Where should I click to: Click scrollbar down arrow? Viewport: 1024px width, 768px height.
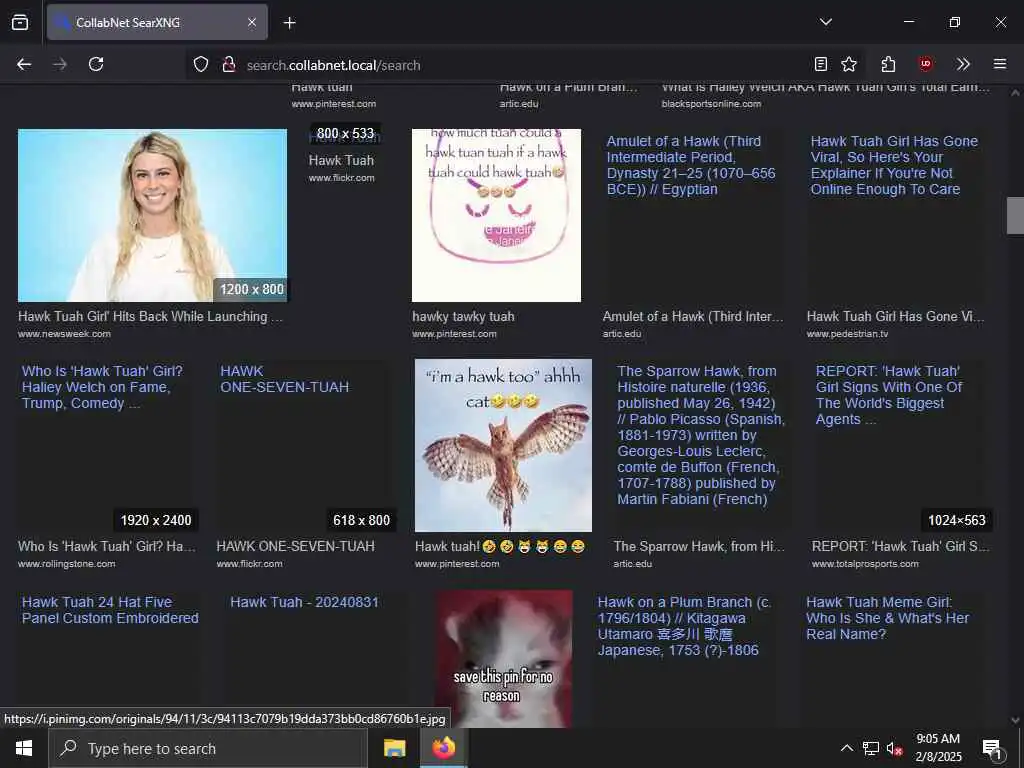(x=1015, y=720)
